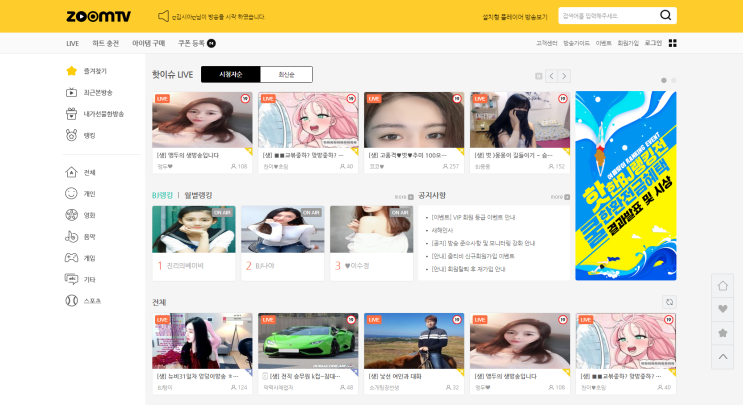Image resolution: width=743 pixels, height=405 pixels.
Task: Open 하트 충전 menu item
Action: pyautogui.click(x=105, y=43)
